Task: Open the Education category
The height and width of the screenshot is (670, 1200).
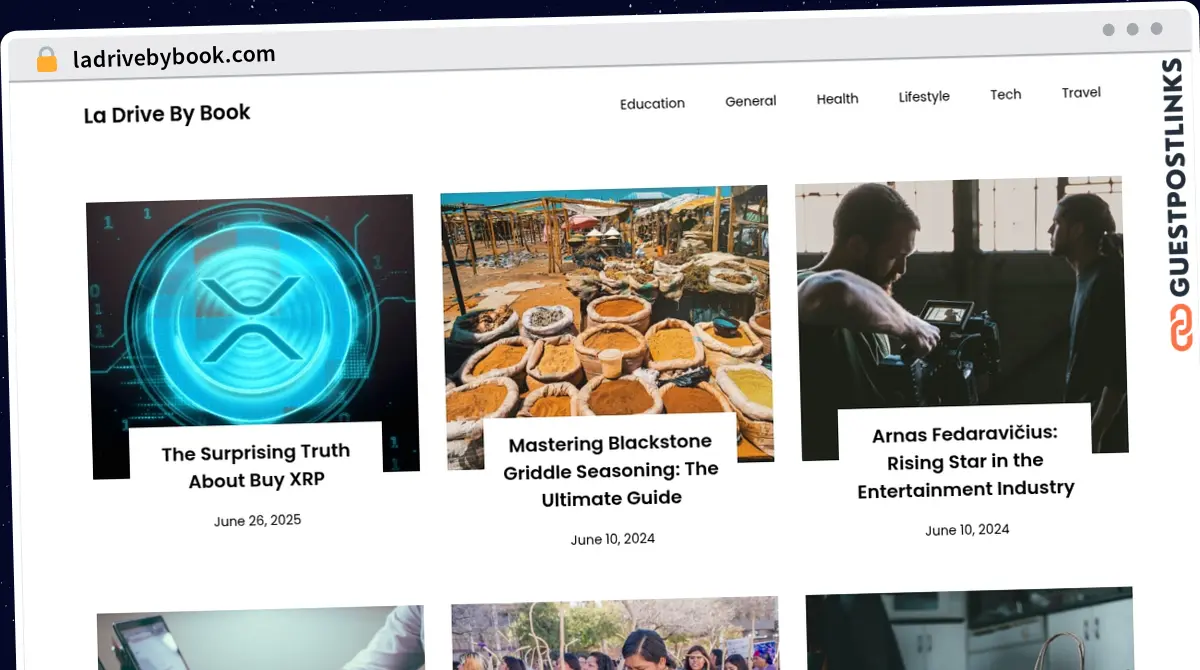Action: coord(652,103)
